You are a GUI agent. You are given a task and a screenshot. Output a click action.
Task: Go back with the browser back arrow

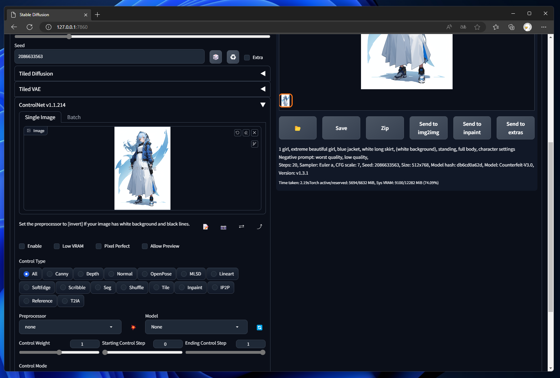pyautogui.click(x=14, y=27)
